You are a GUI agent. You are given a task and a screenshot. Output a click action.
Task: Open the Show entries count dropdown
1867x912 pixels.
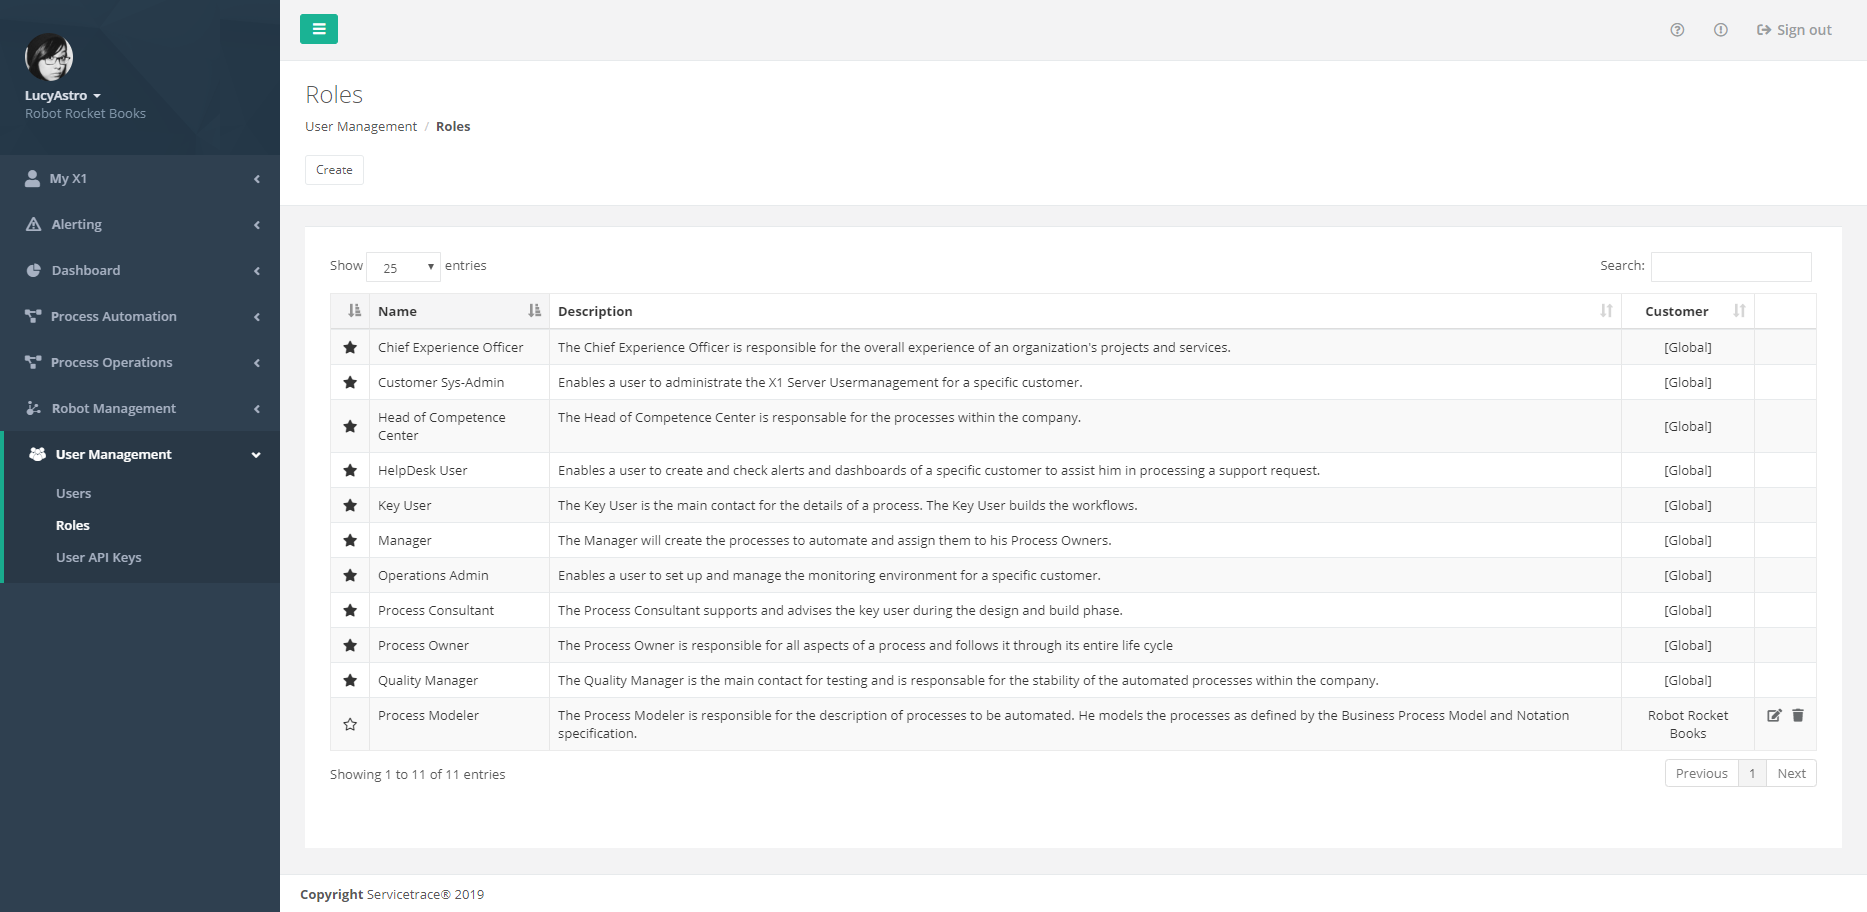tap(403, 267)
